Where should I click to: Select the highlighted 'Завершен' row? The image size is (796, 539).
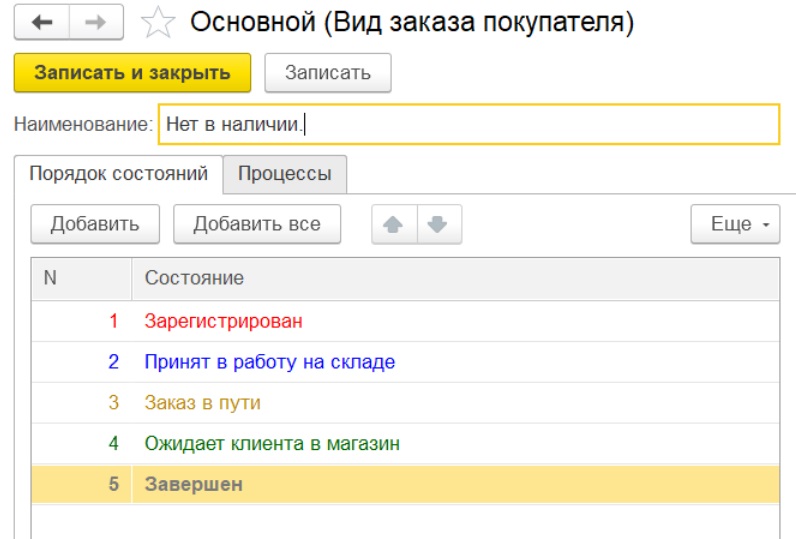point(193,484)
